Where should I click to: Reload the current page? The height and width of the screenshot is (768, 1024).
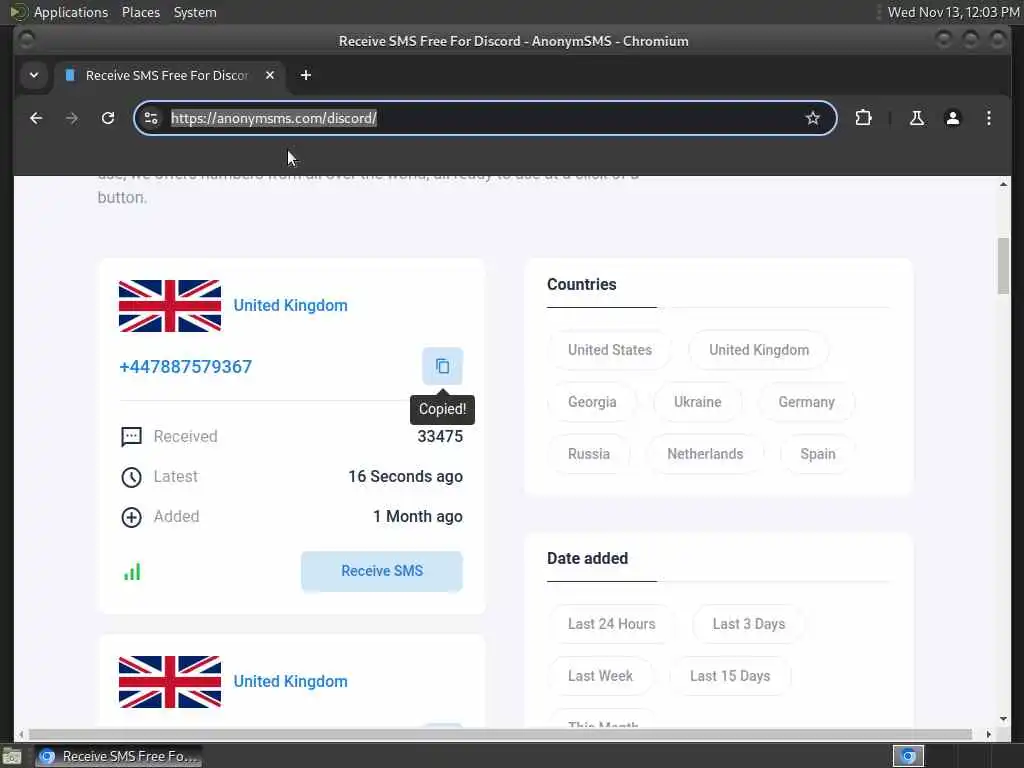pyautogui.click(x=108, y=118)
